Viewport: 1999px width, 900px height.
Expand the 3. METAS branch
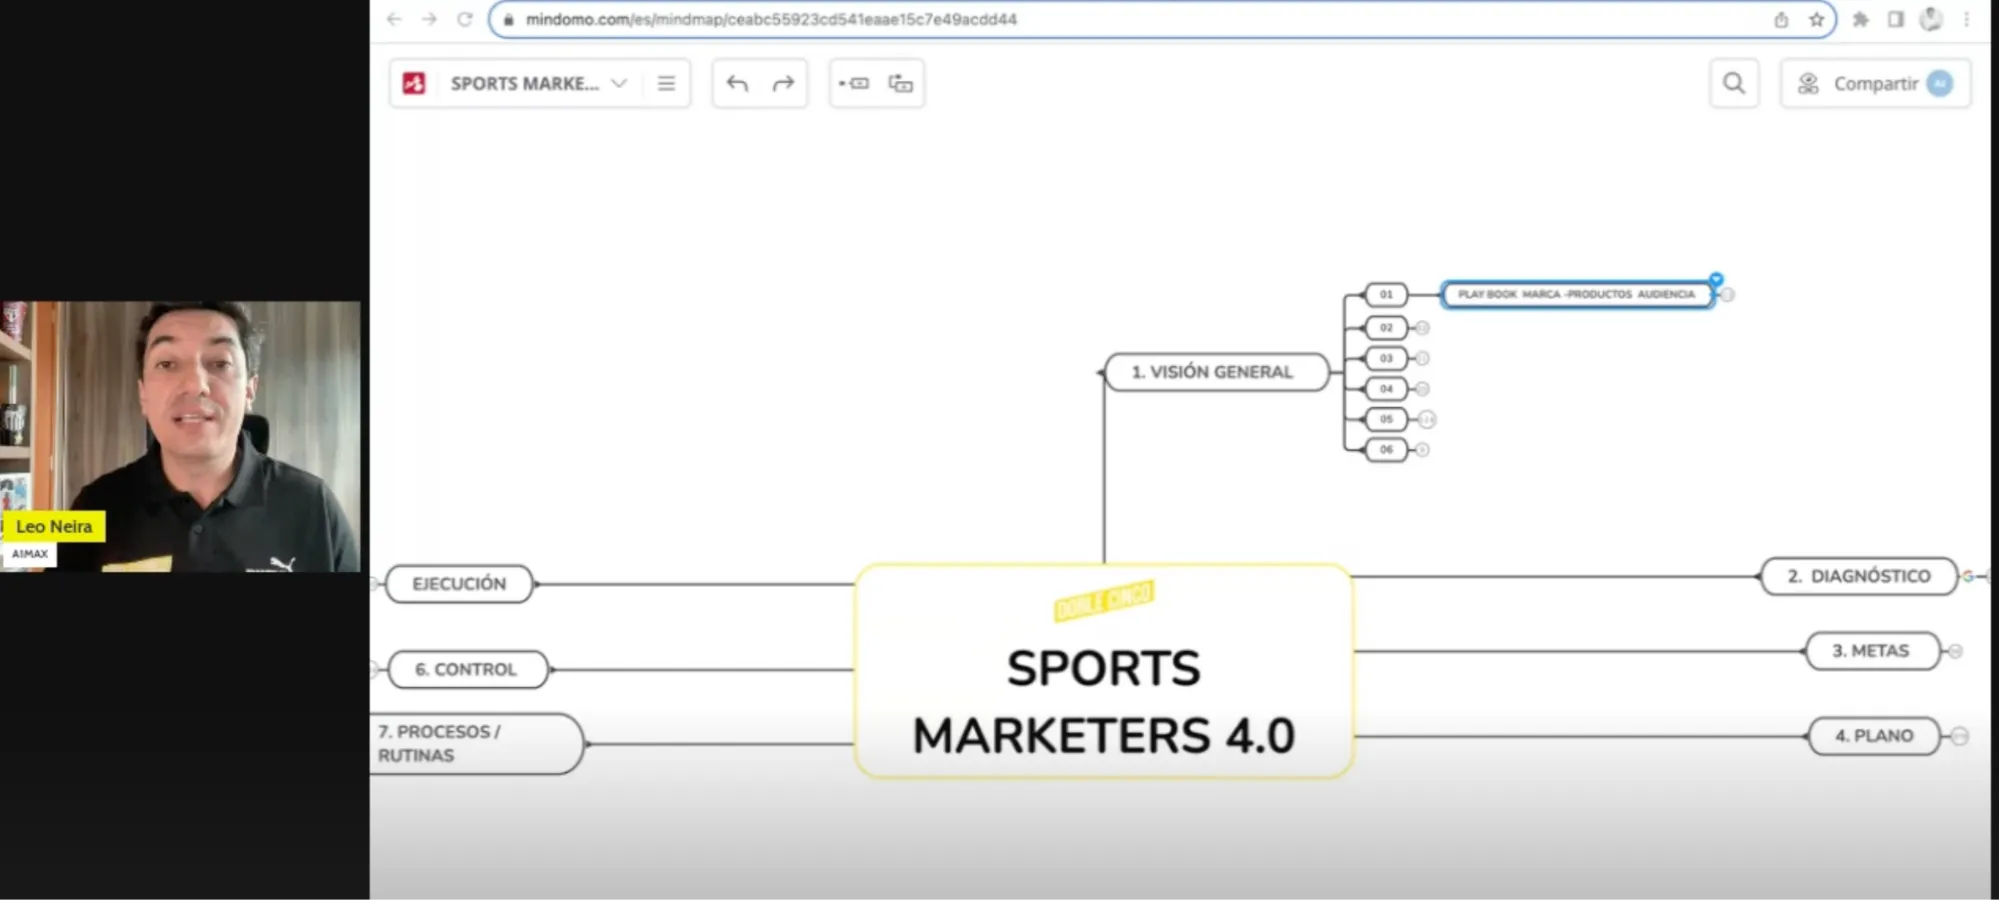coord(1955,651)
